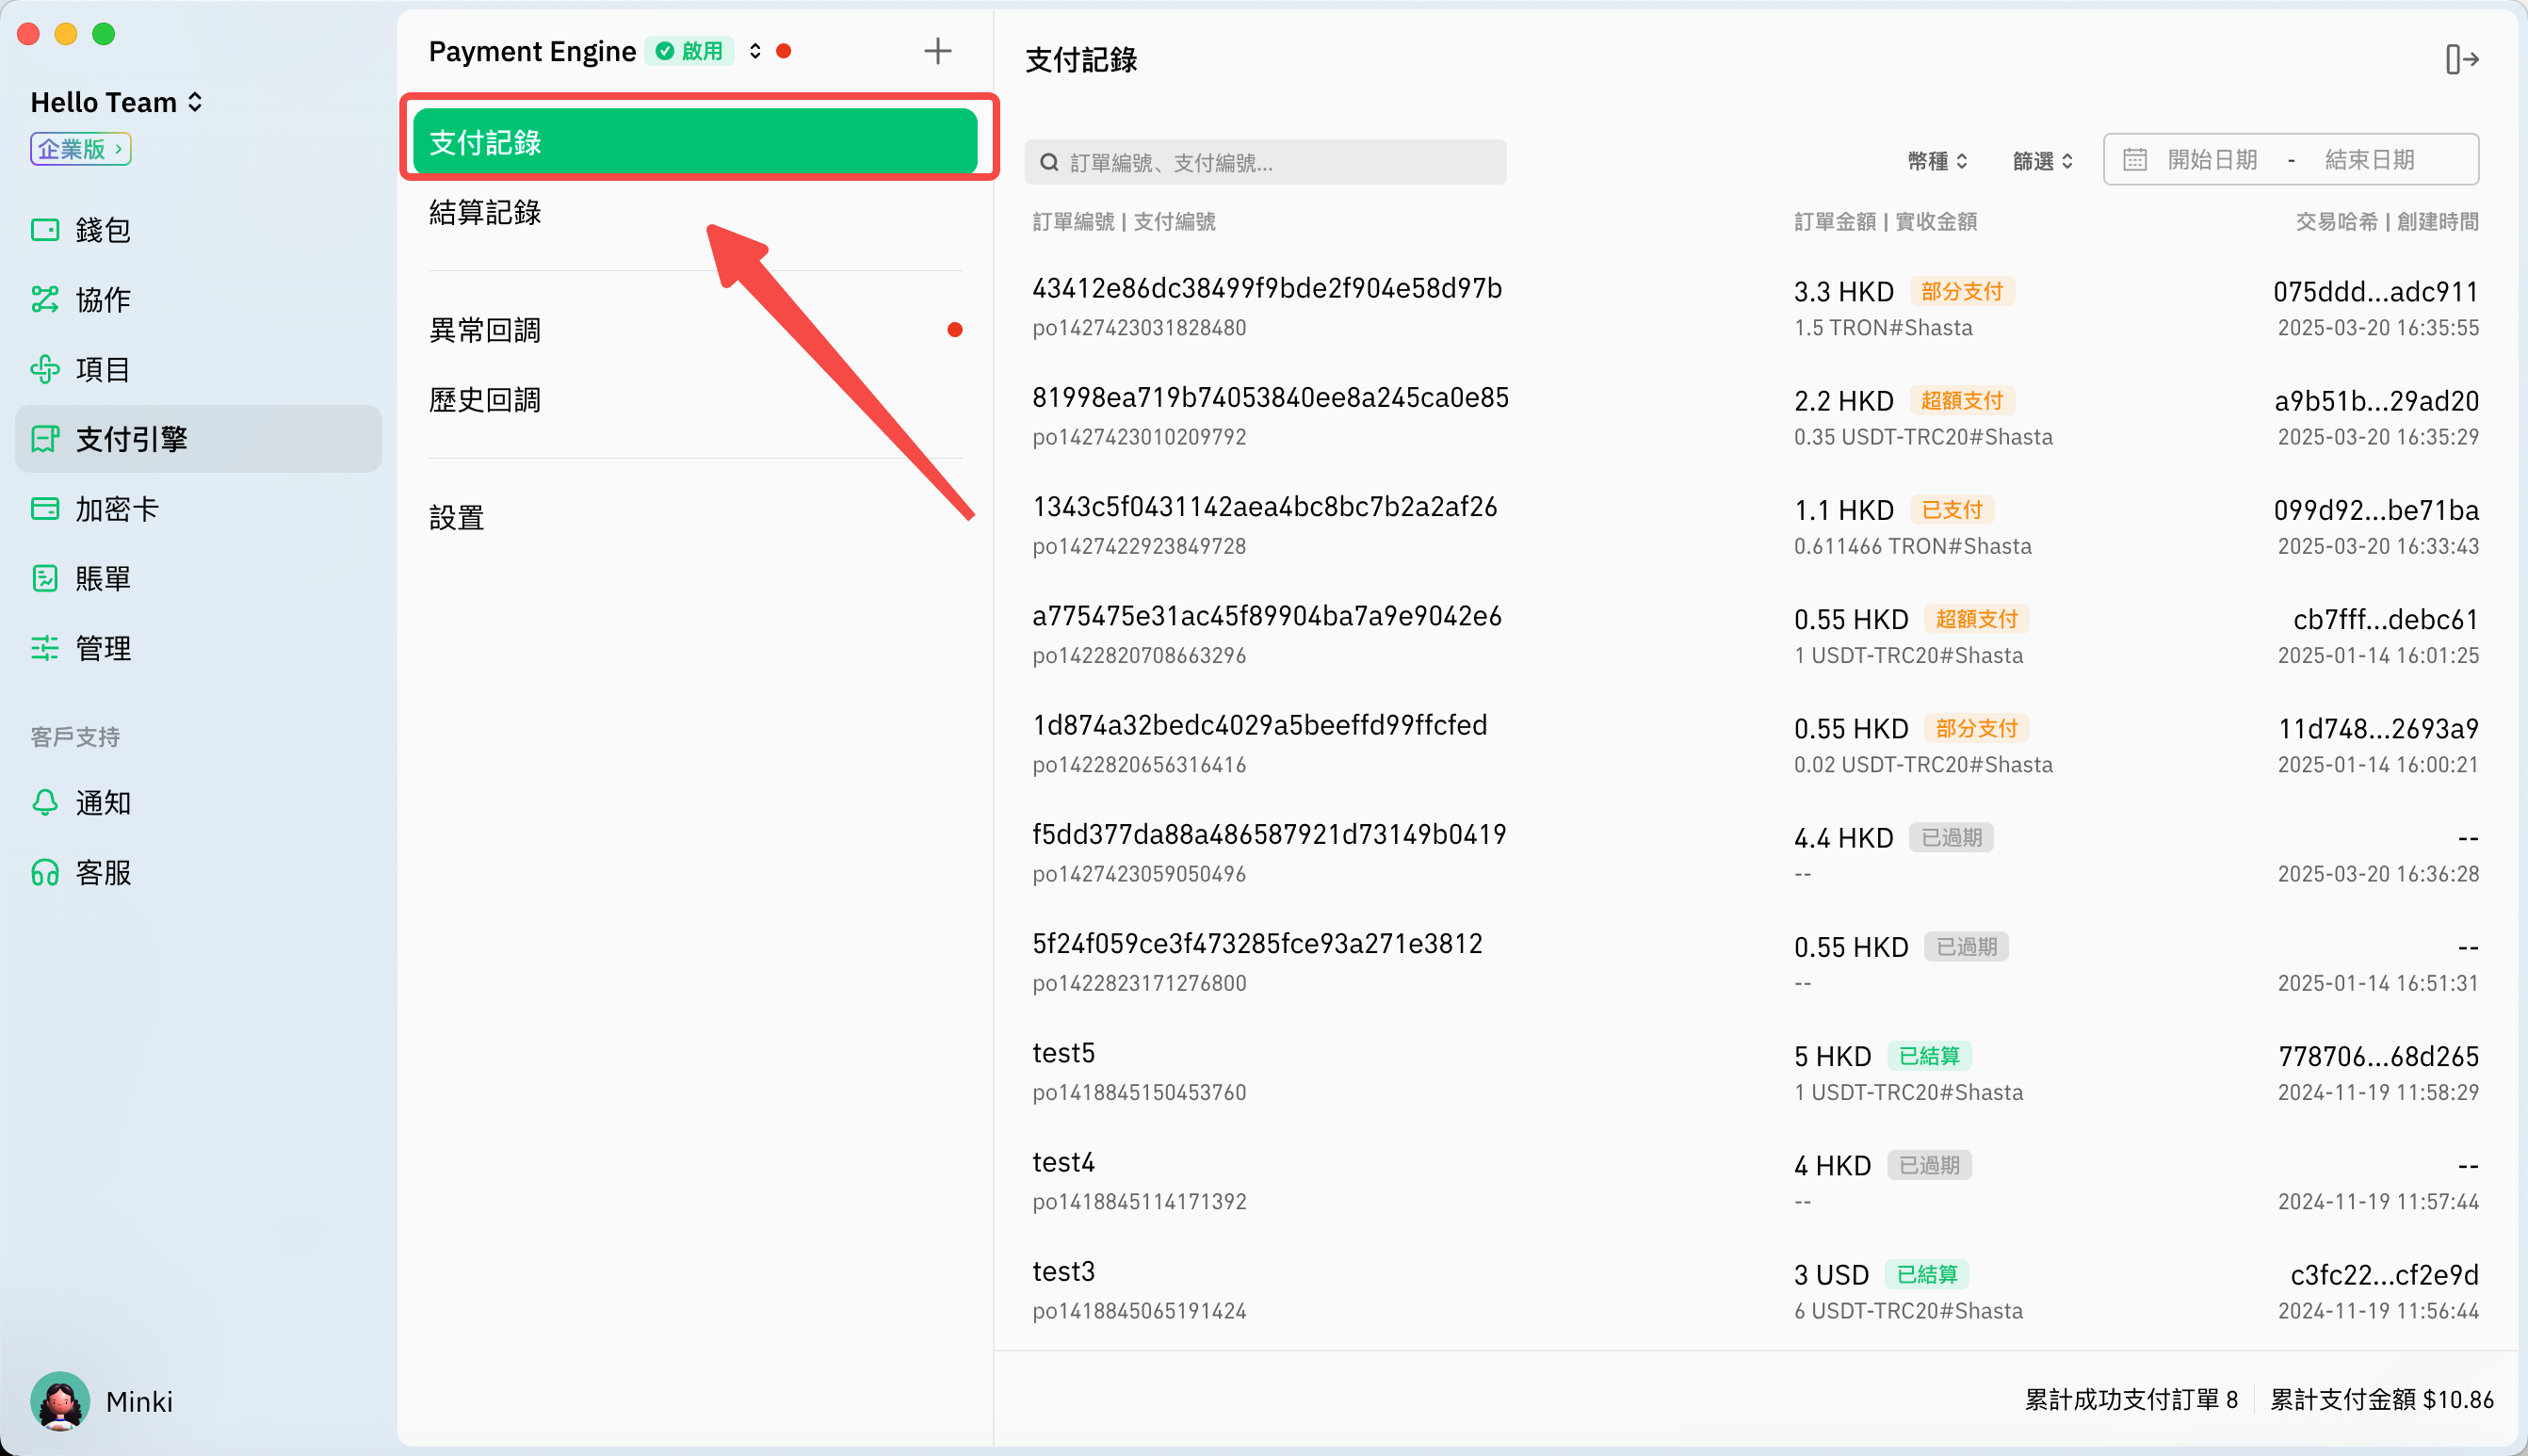Click the notification bell icon

click(45, 802)
